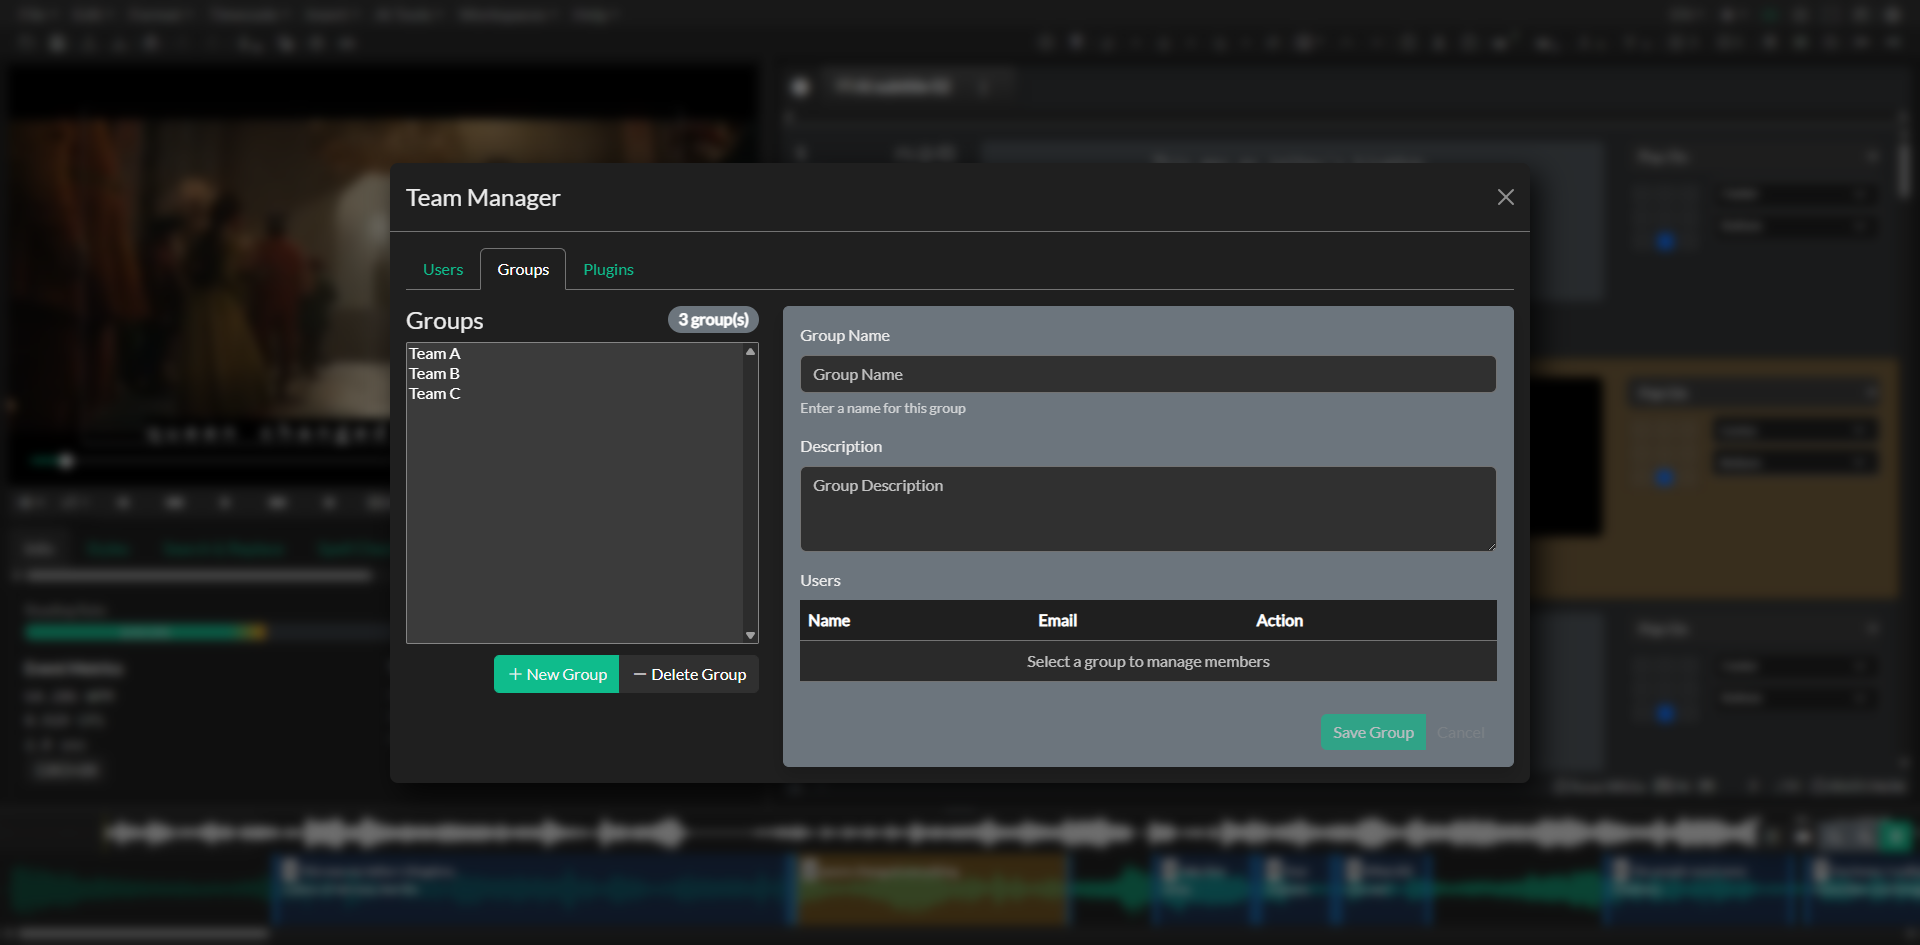Close the Team Manager dialog

(1505, 197)
